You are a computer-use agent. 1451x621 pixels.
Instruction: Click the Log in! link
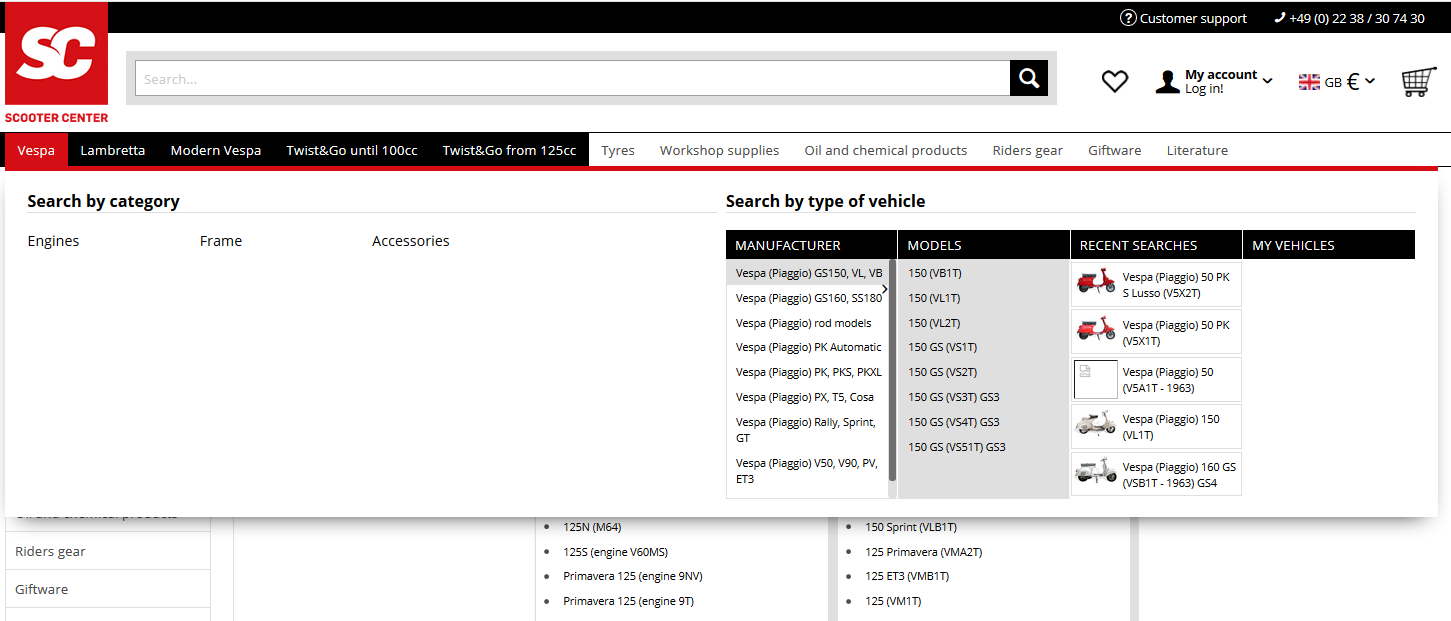click(1204, 89)
